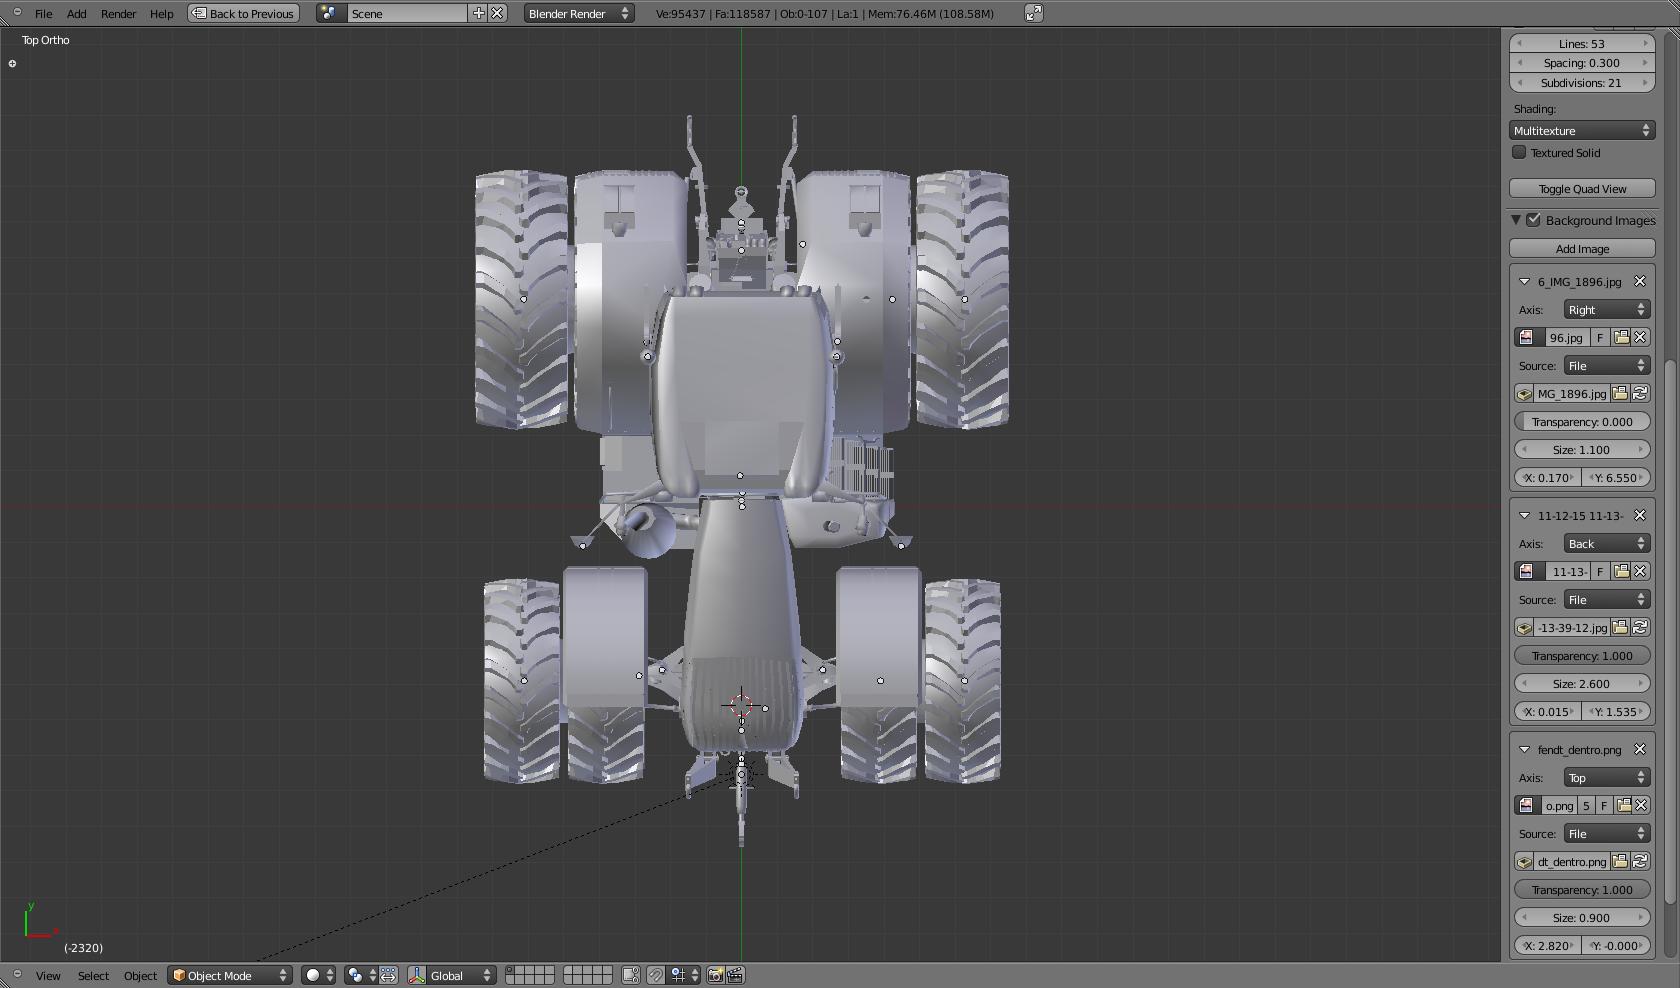Open the Select menu in viewport header
This screenshot has width=1680, height=988.
tap(93, 976)
